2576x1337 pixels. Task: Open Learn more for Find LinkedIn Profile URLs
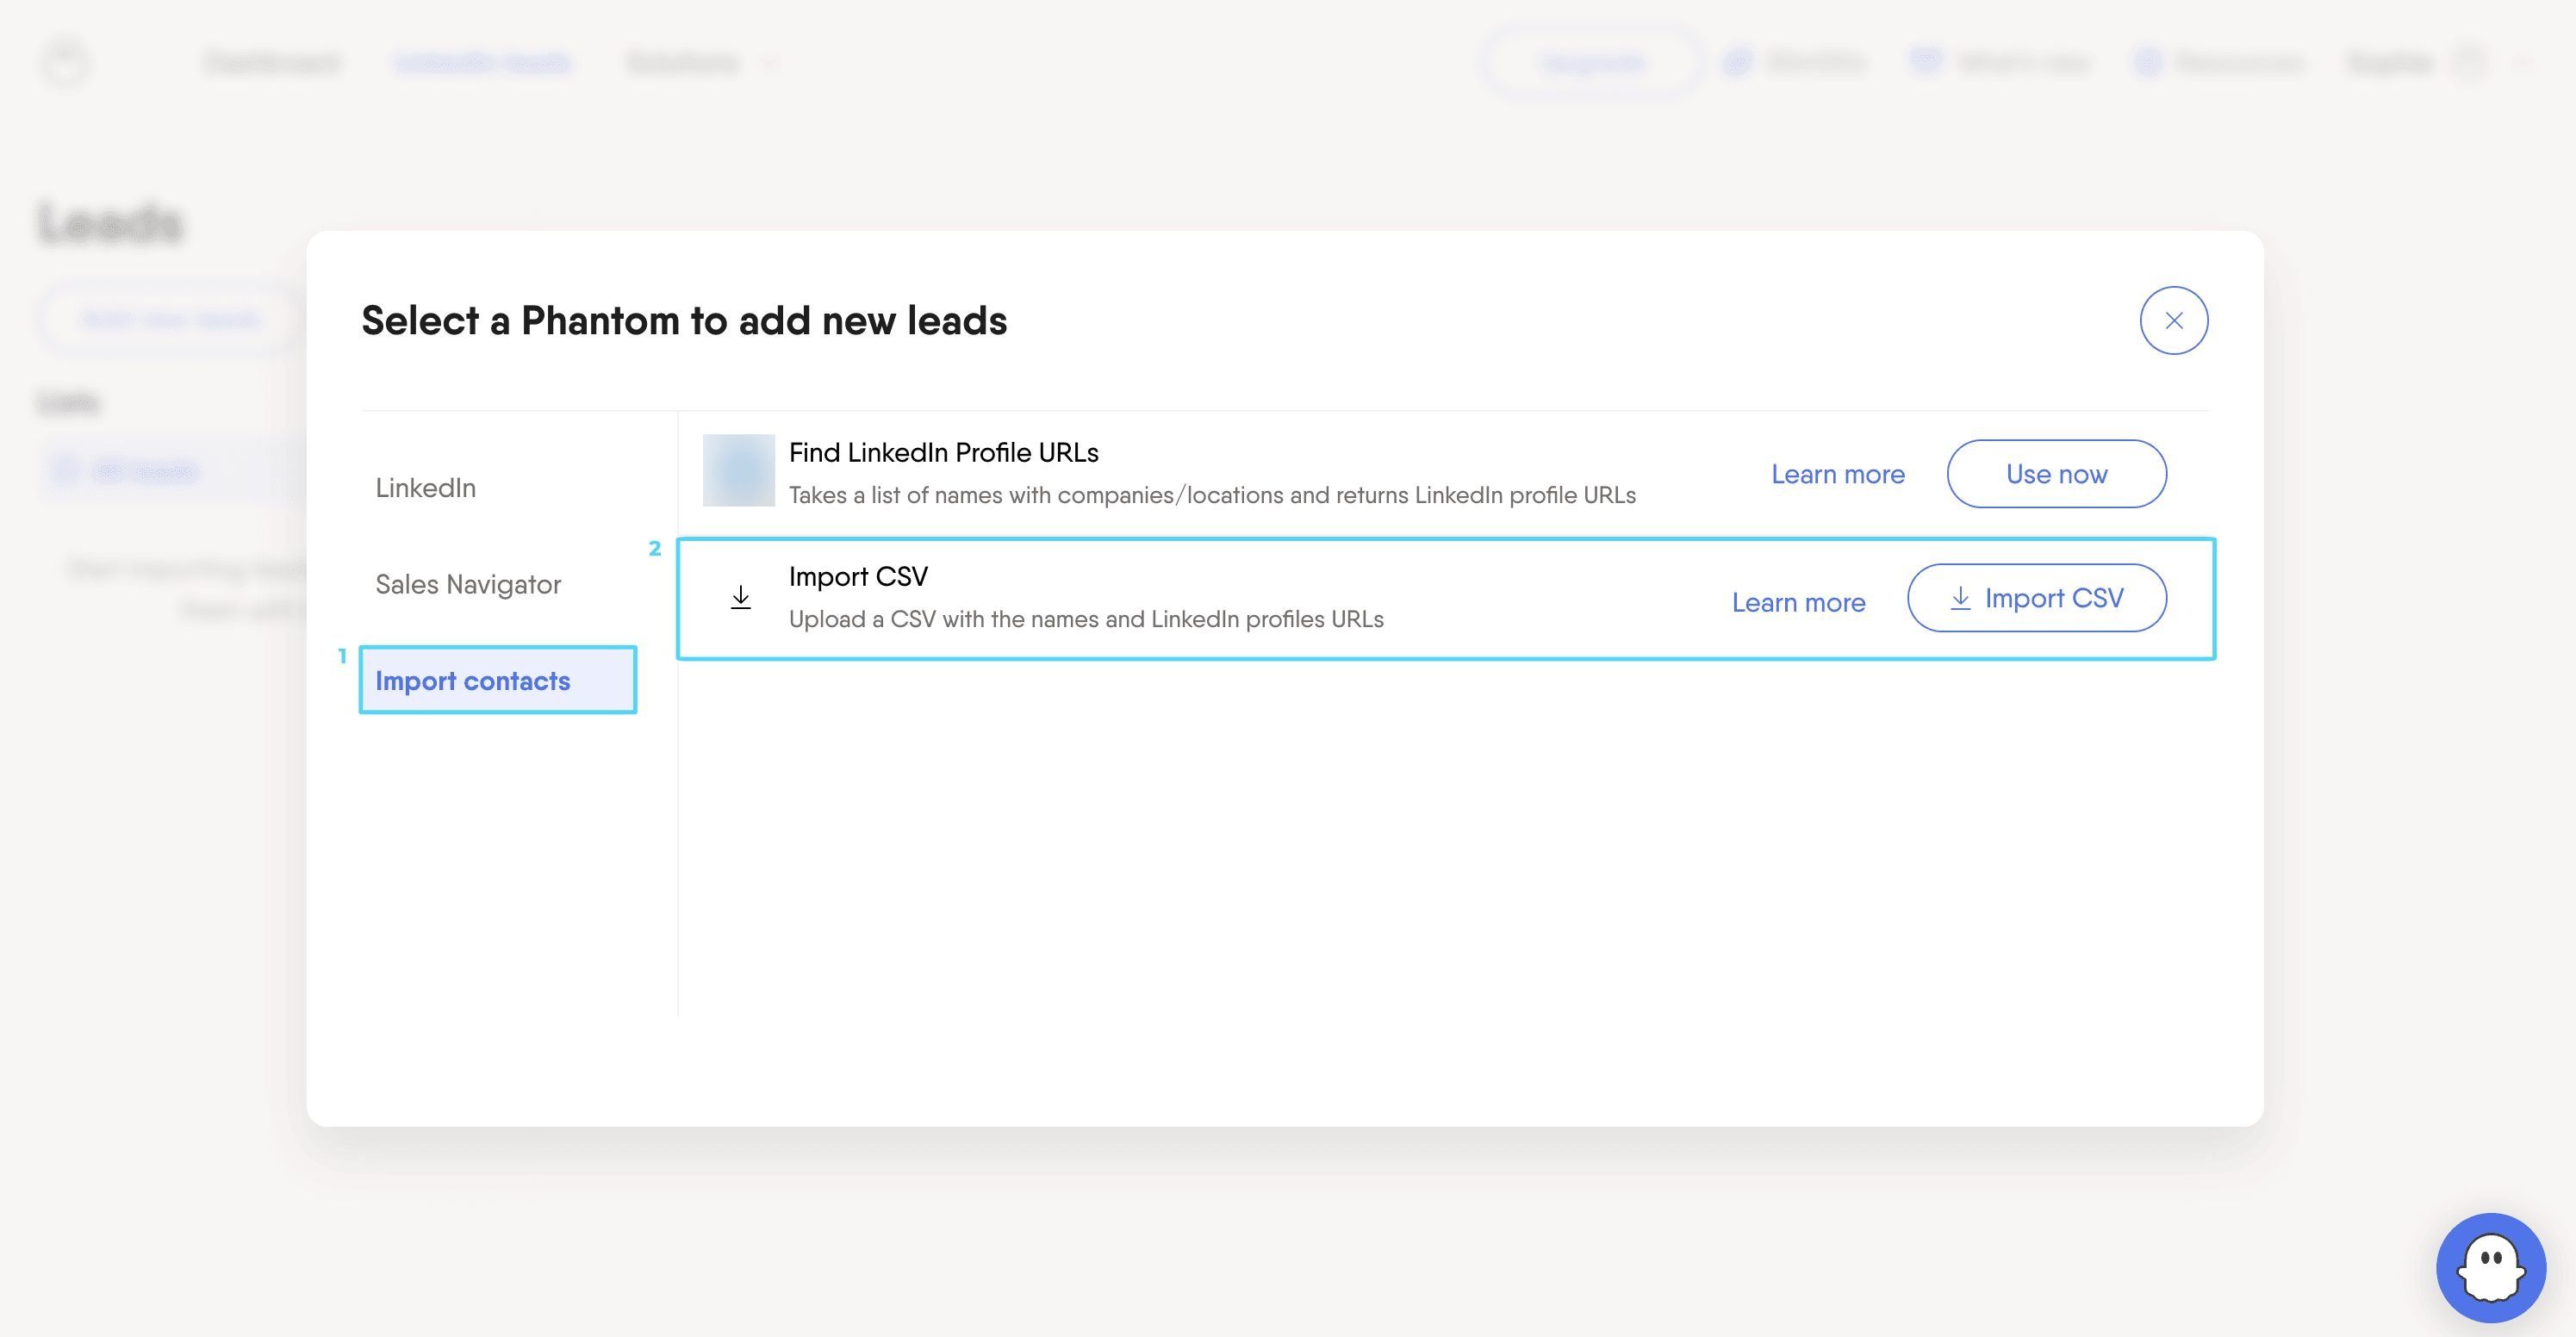tap(1837, 474)
